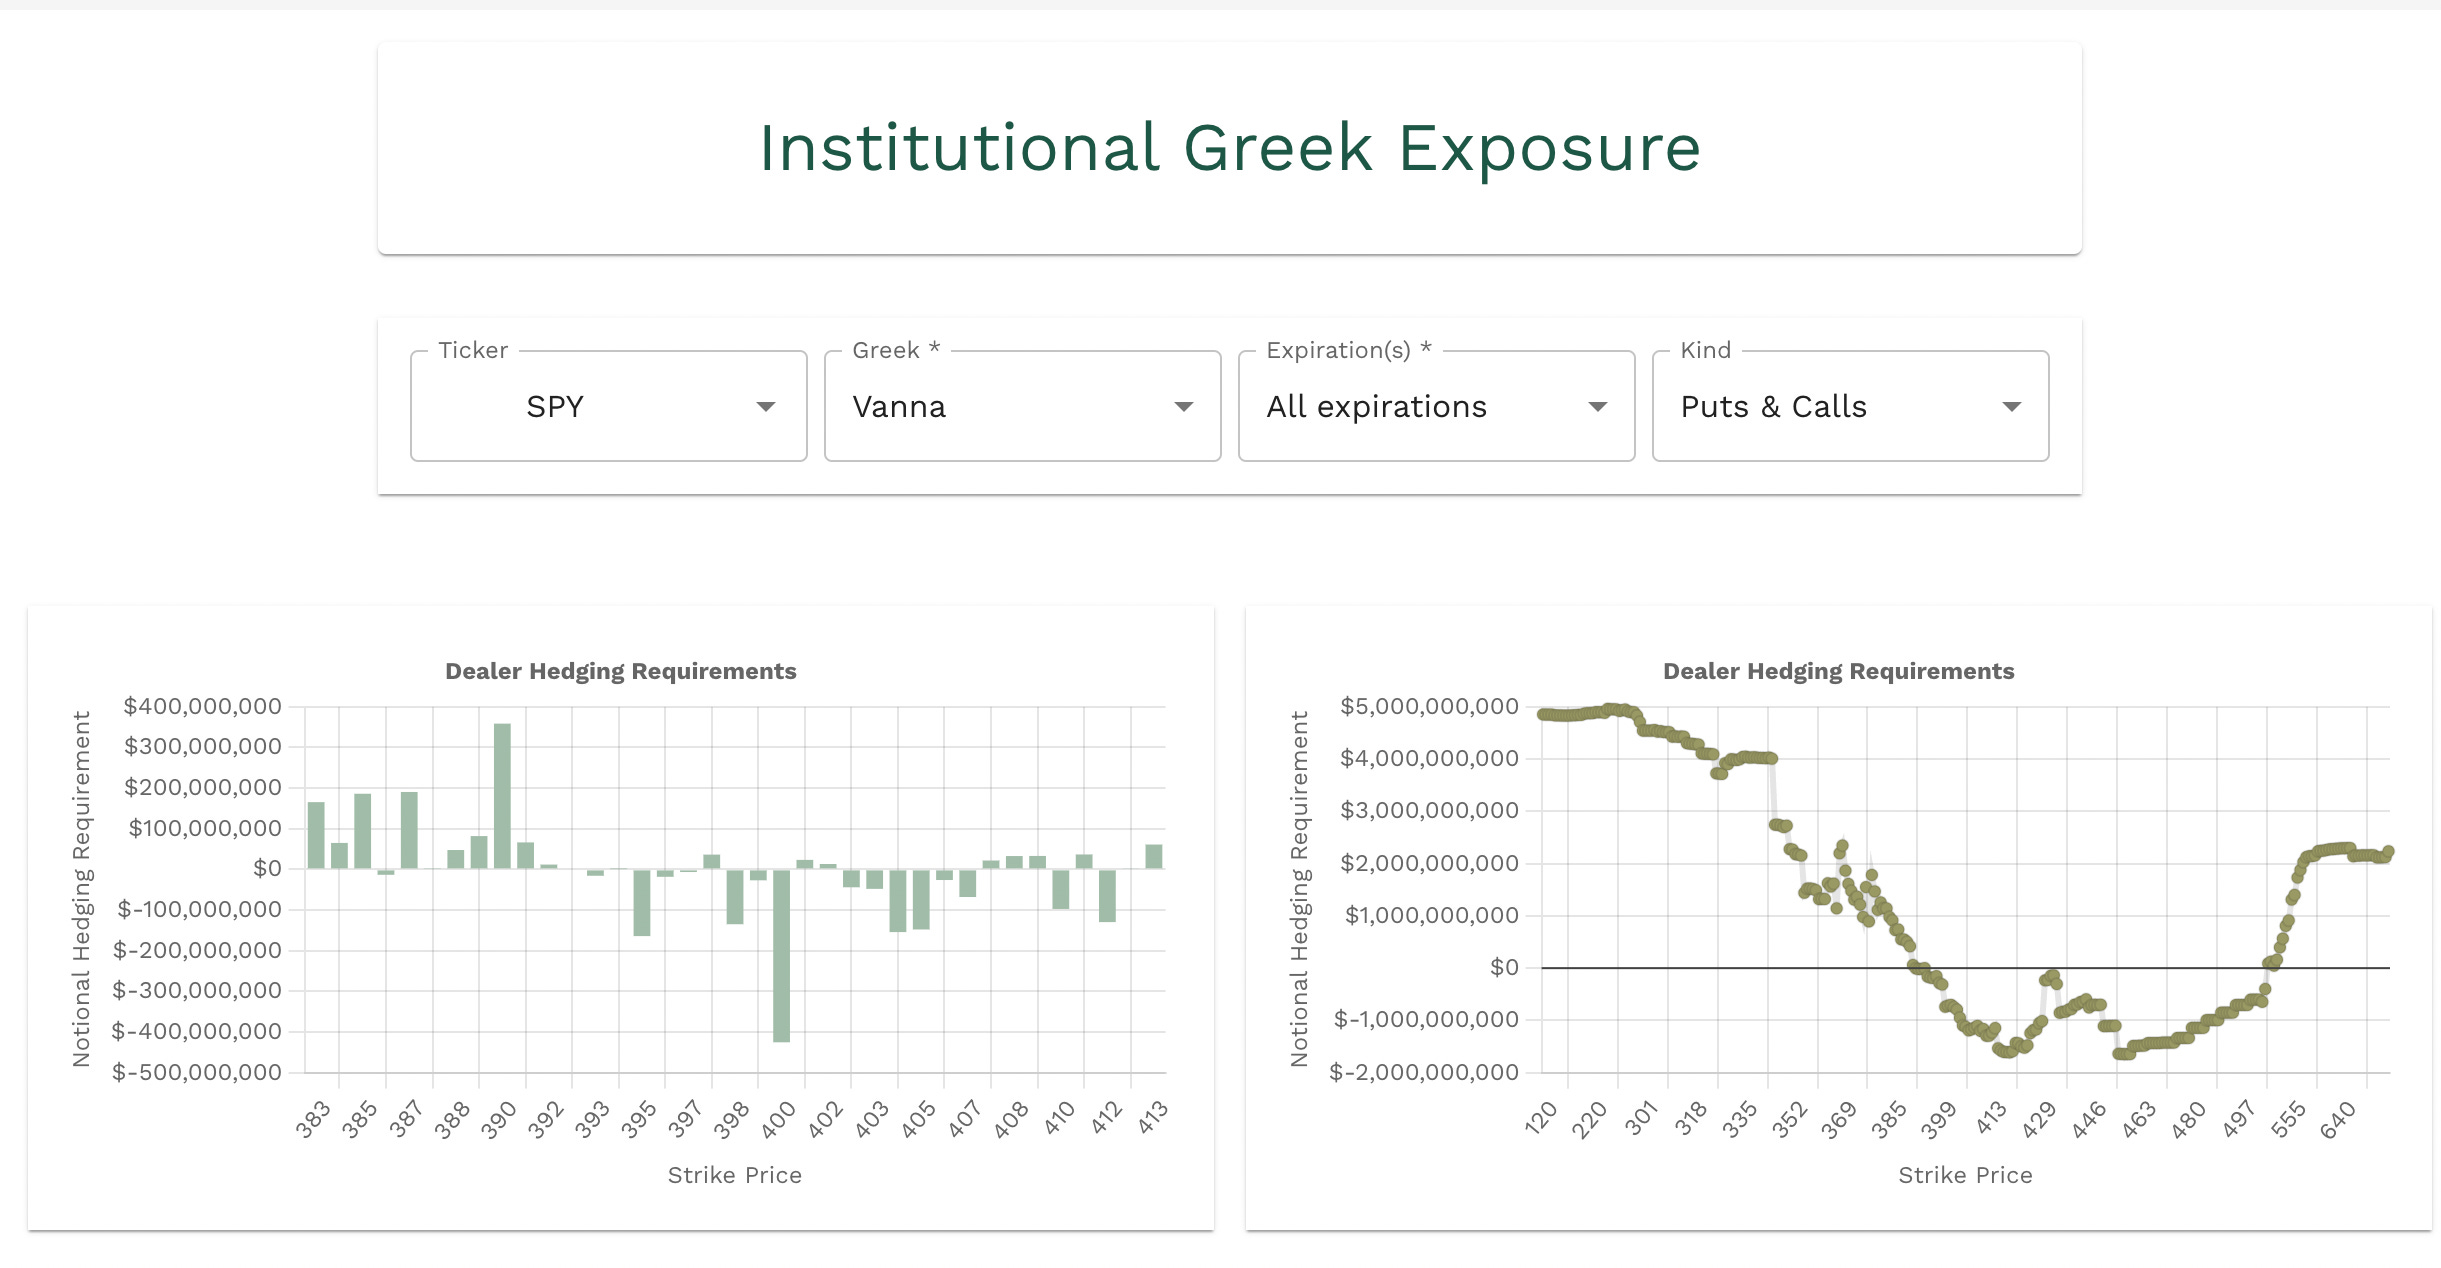Click the Expiration(s) dropdown arrow icon

tap(1597, 407)
